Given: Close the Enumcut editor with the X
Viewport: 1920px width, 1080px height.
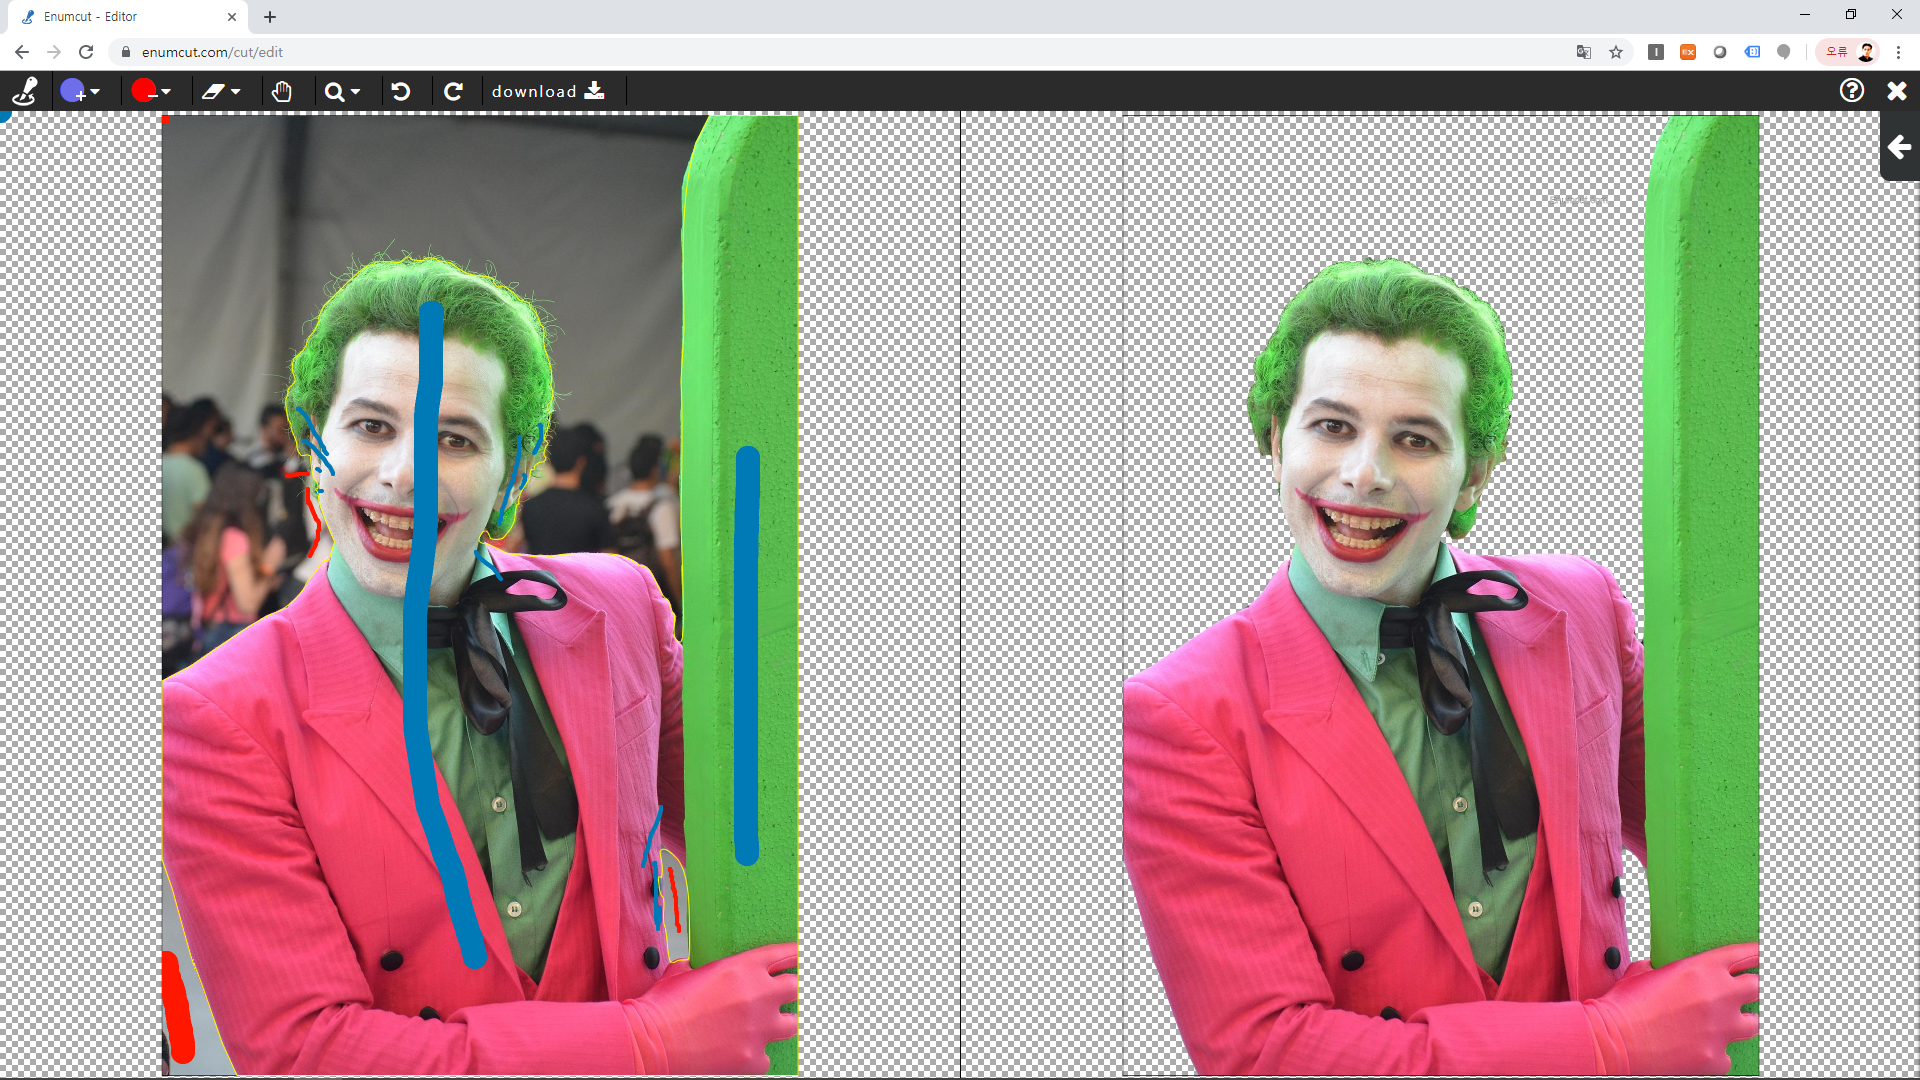Looking at the screenshot, I should pos(1897,91).
